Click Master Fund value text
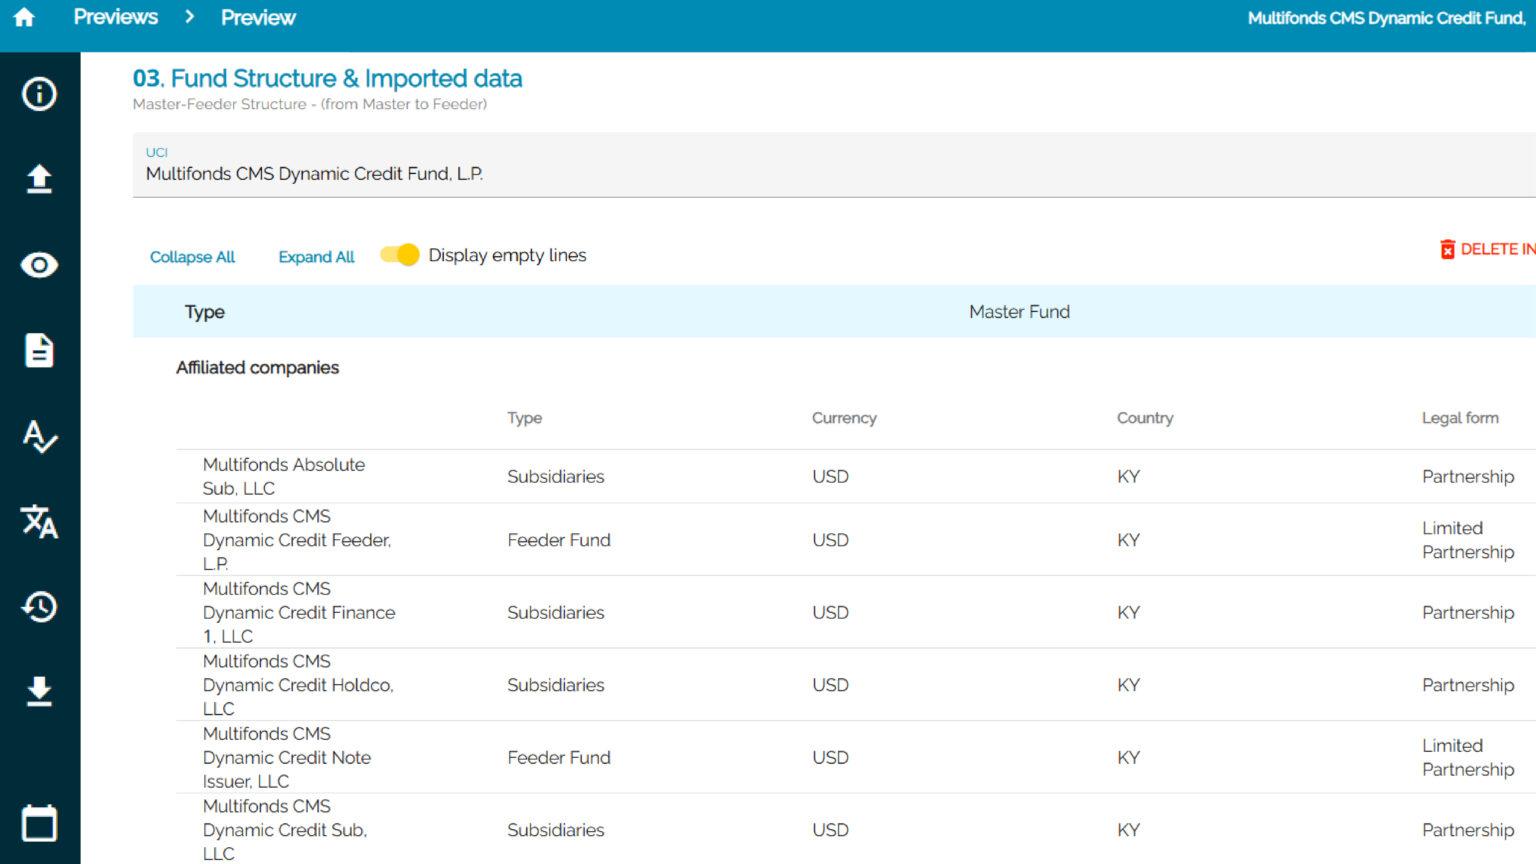 tap(1019, 311)
